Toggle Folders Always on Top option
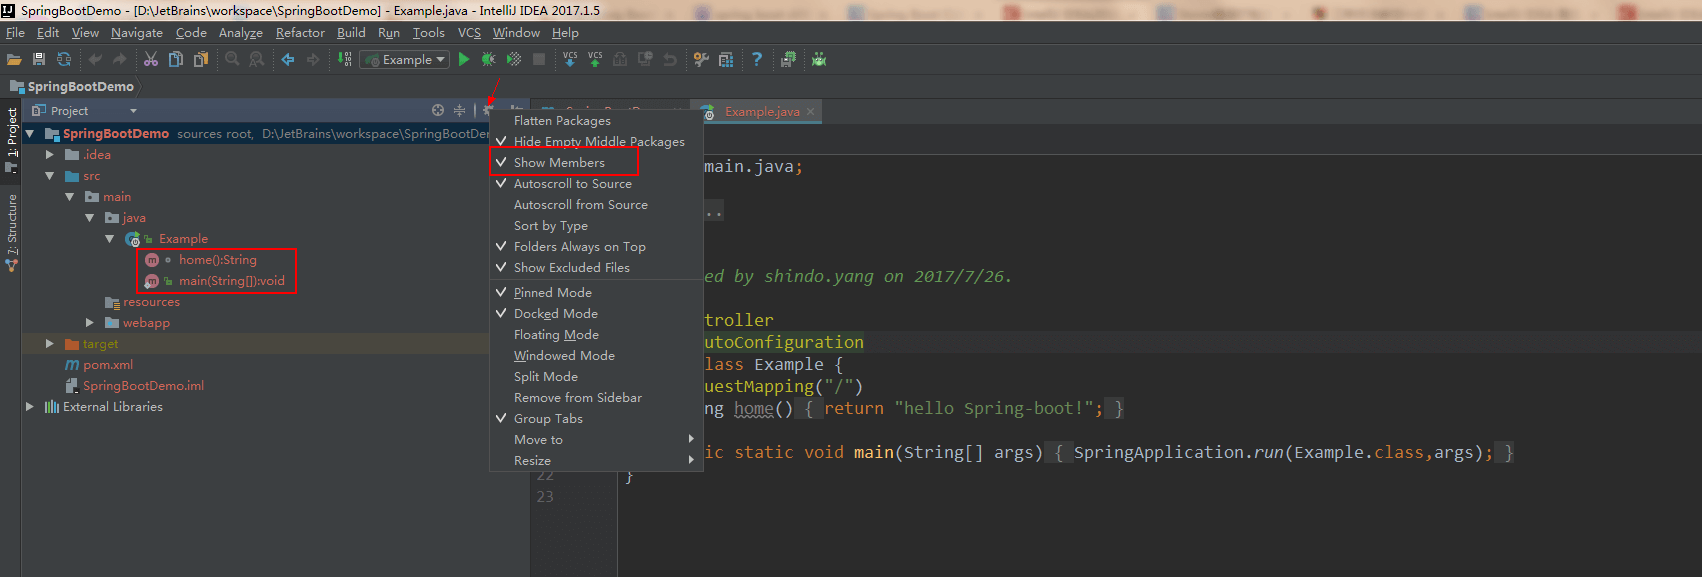Viewport: 1702px width, 577px height. [596, 247]
